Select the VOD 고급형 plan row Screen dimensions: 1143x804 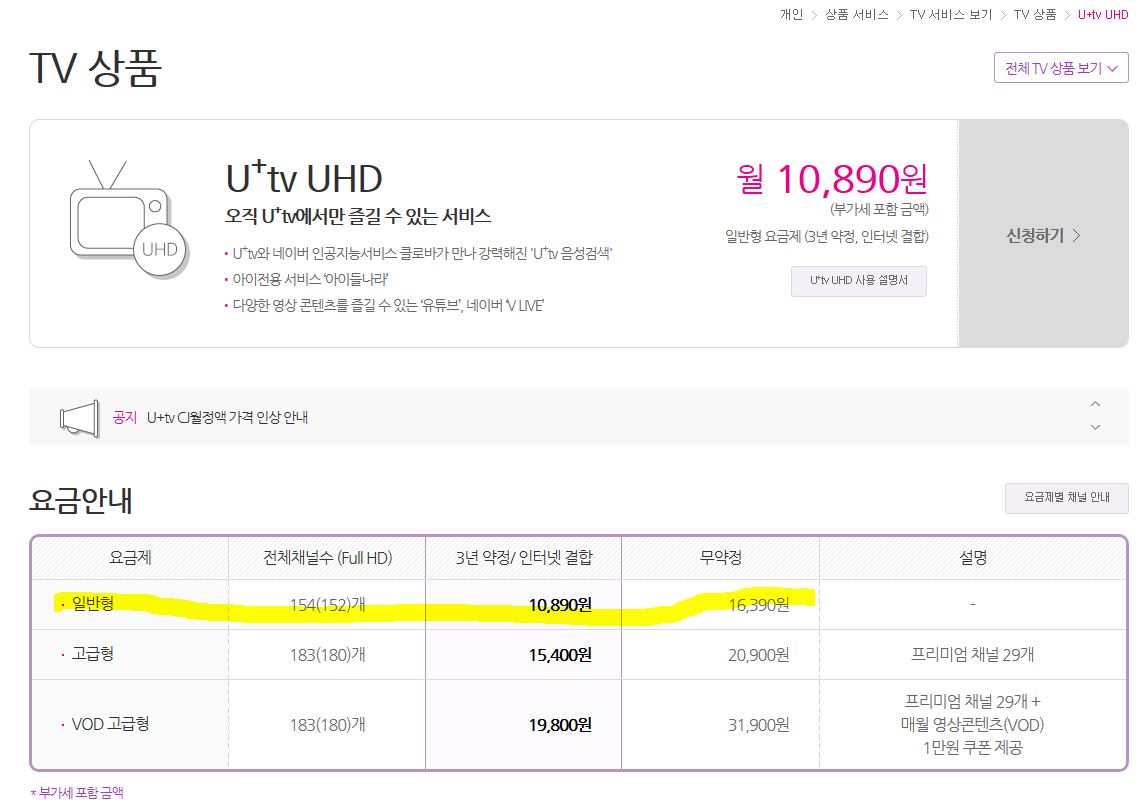[110, 724]
